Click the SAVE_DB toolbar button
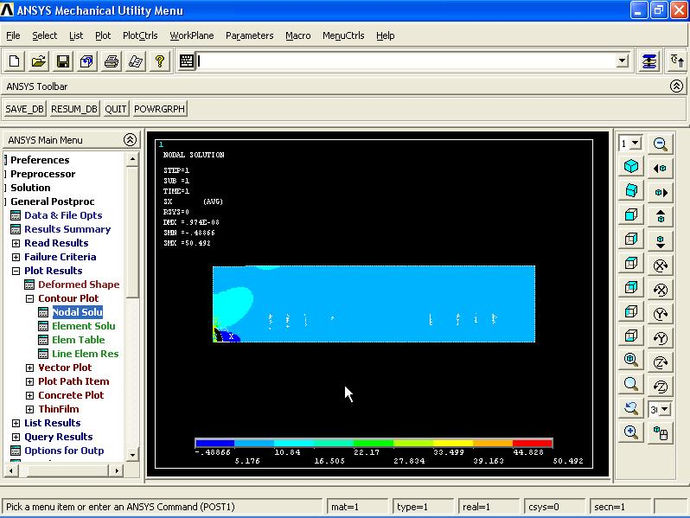Screen dimensions: 690x518 click(25, 109)
